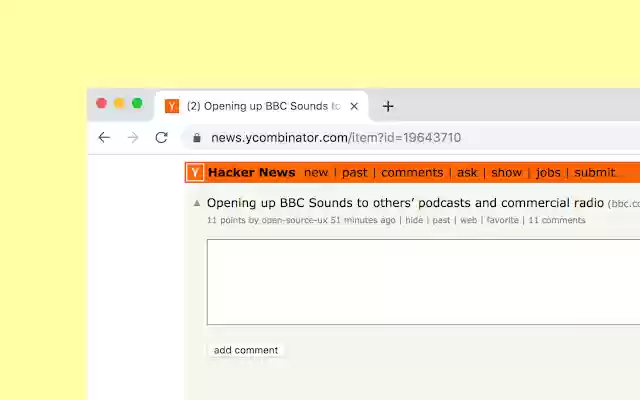This screenshot has height=400, width=640.
Task: Click the submit link in header
Action: [595, 173]
